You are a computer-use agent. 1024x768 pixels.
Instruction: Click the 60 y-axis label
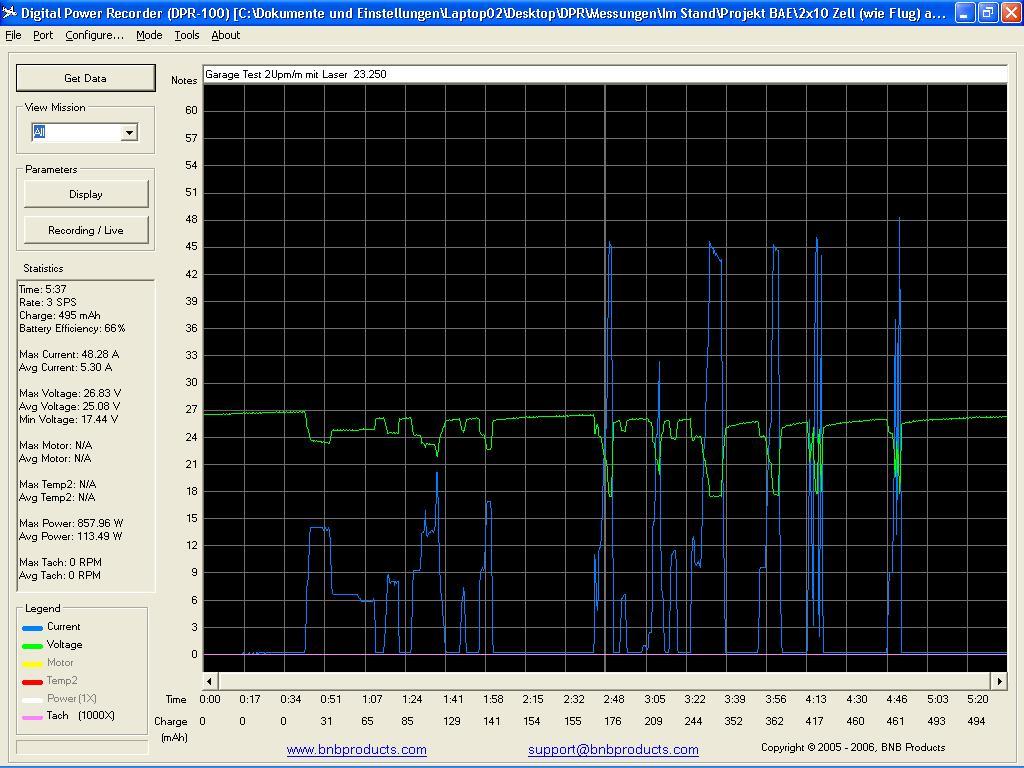click(191, 110)
